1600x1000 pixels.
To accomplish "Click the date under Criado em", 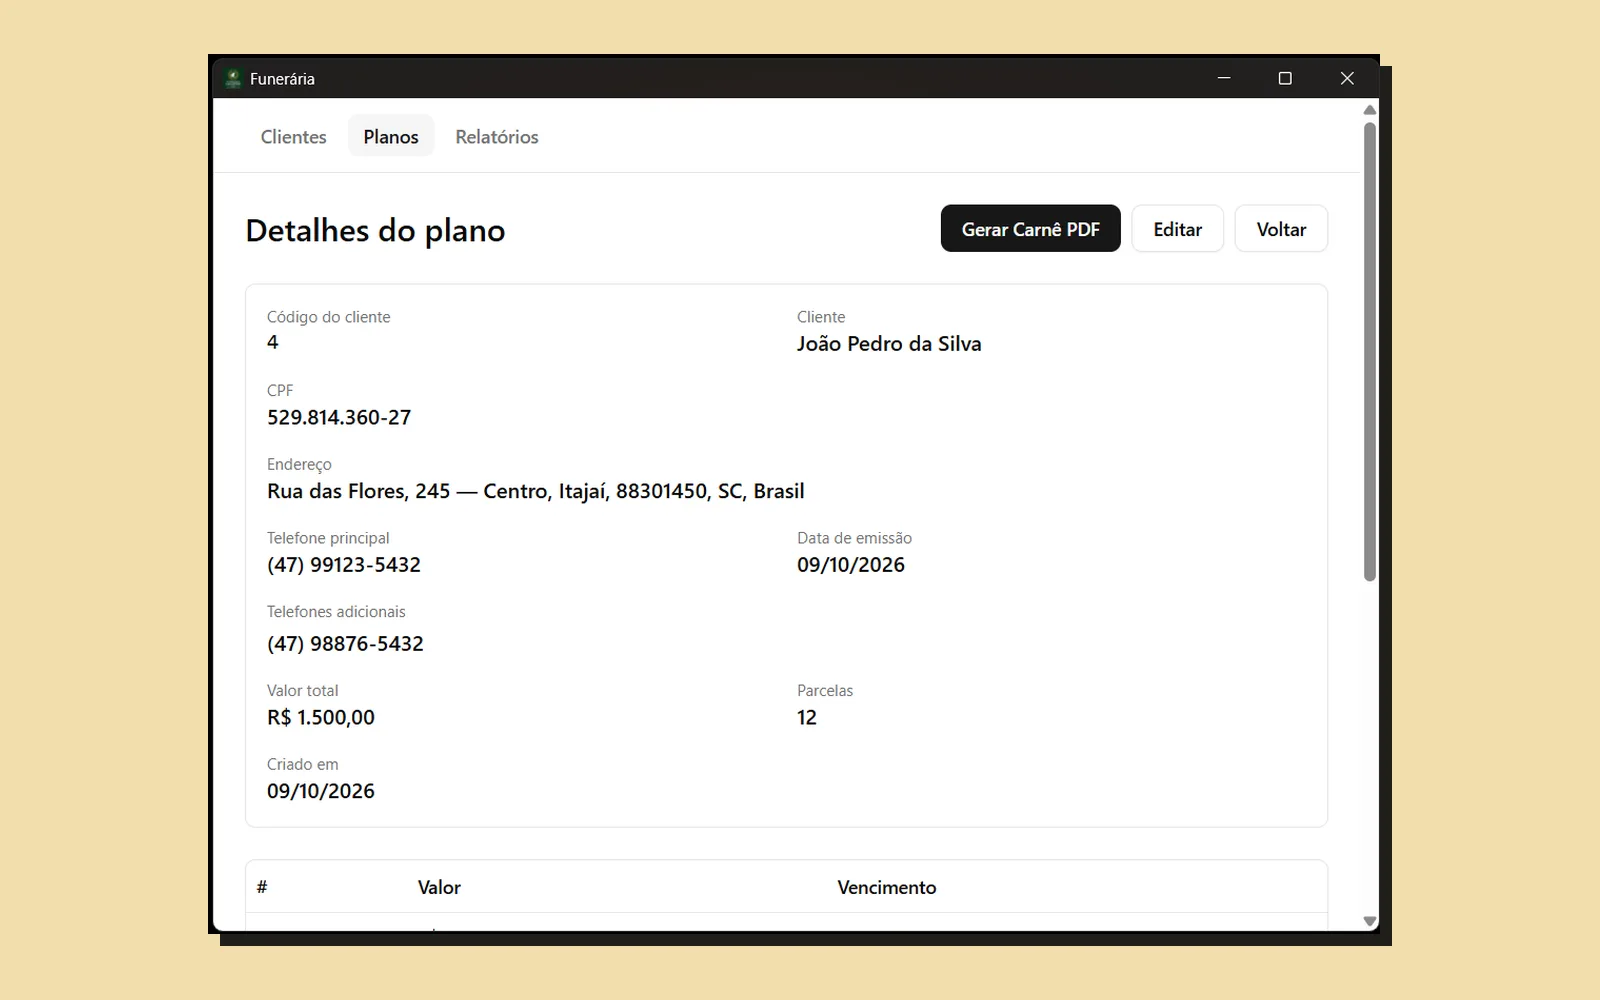I will point(321,791).
